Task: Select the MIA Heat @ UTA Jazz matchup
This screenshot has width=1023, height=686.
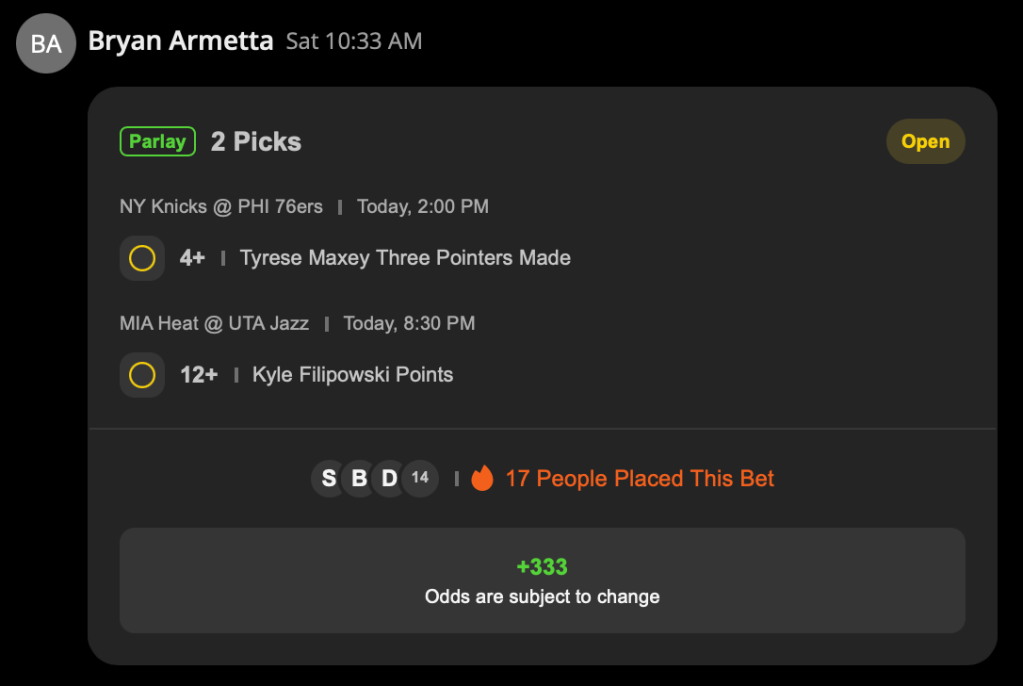Action: (214, 323)
